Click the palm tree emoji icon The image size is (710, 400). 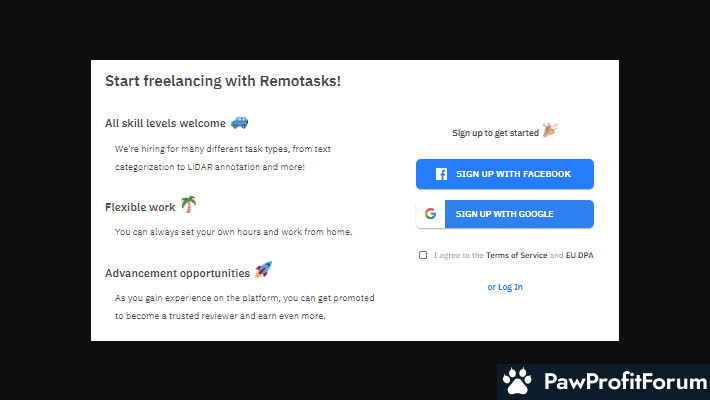coord(188,204)
